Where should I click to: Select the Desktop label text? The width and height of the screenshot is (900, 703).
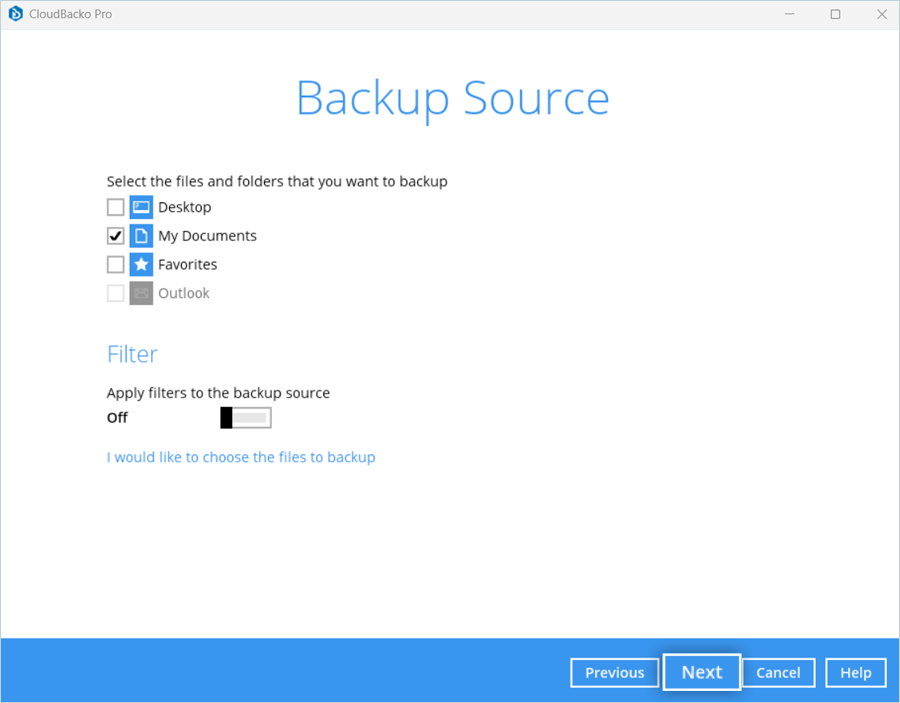pyautogui.click(x=185, y=207)
